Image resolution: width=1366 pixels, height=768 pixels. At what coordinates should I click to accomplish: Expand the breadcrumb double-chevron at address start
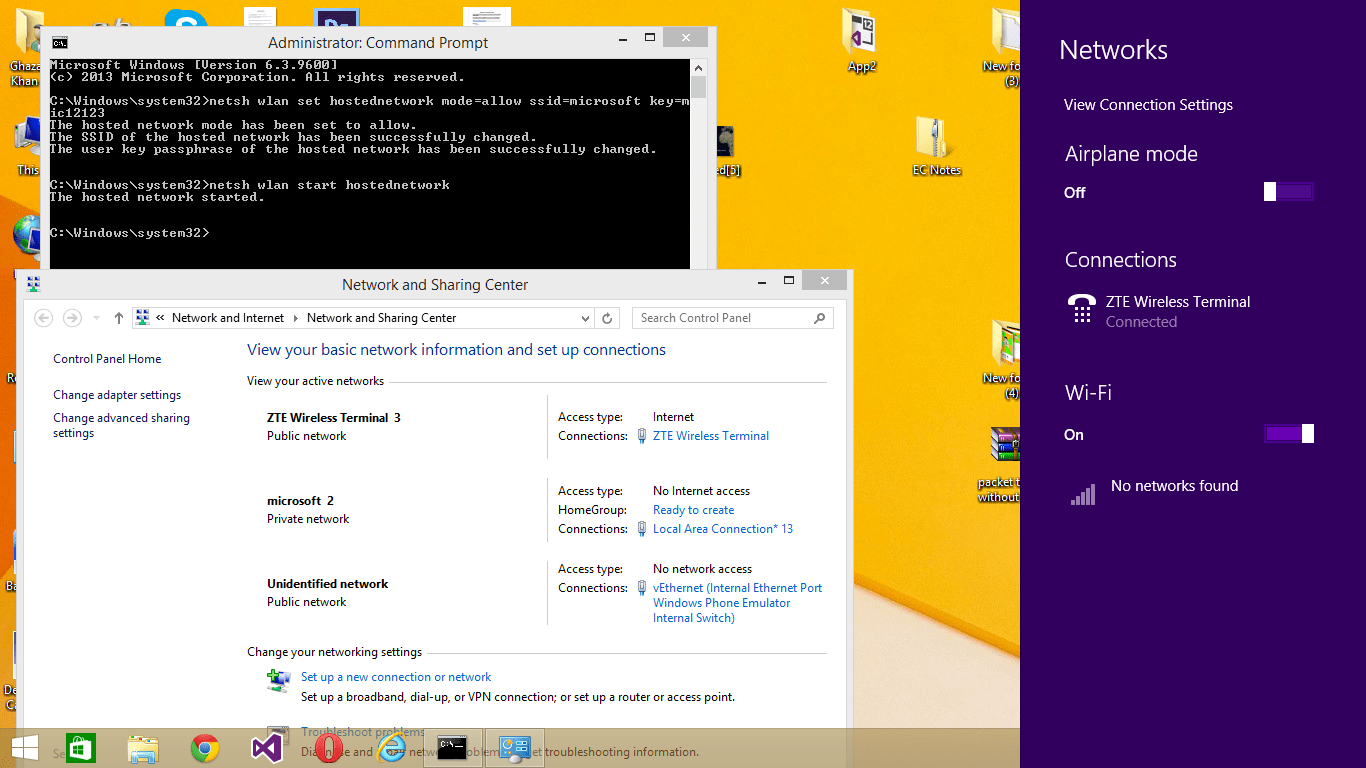tap(160, 318)
